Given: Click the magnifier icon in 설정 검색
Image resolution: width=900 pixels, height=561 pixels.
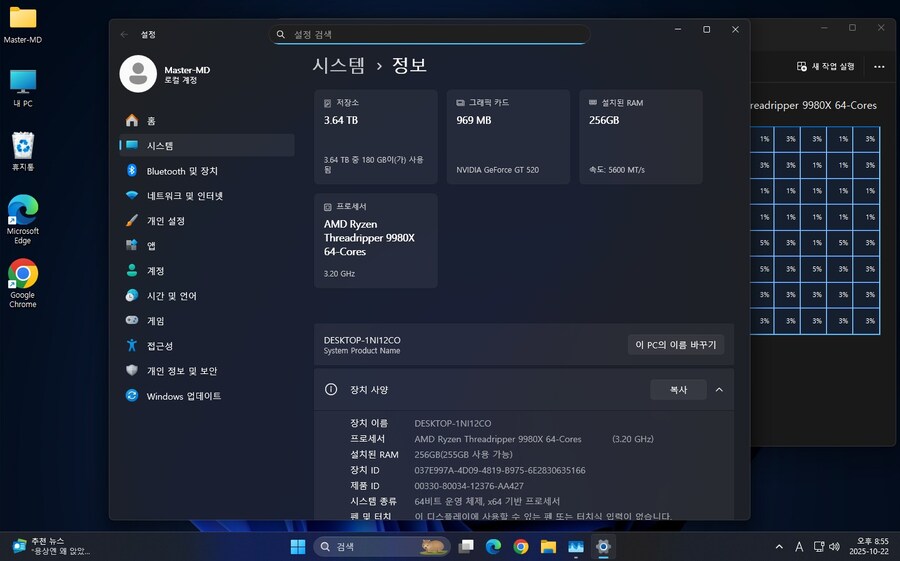Looking at the screenshot, I should tap(281, 34).
